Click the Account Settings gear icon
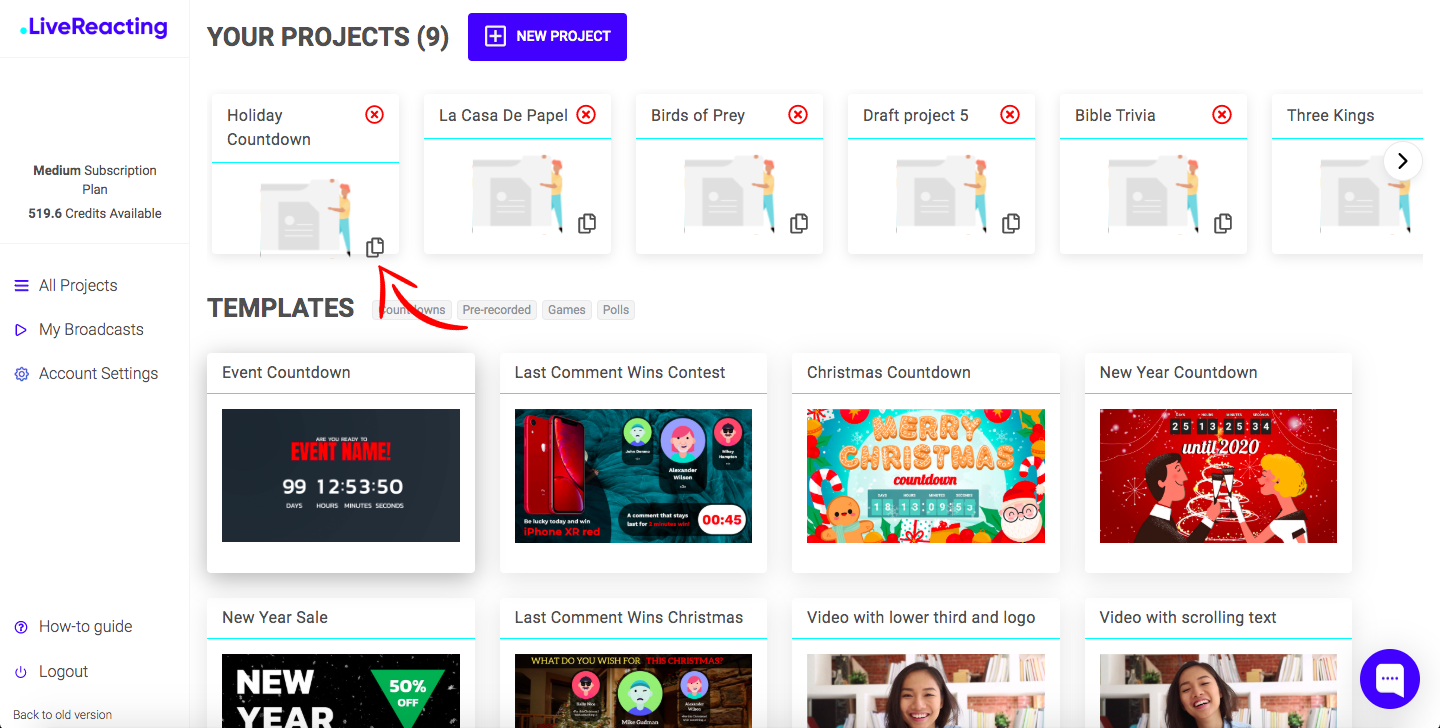This screenshot has width=1440, height=728. [21, 374]
